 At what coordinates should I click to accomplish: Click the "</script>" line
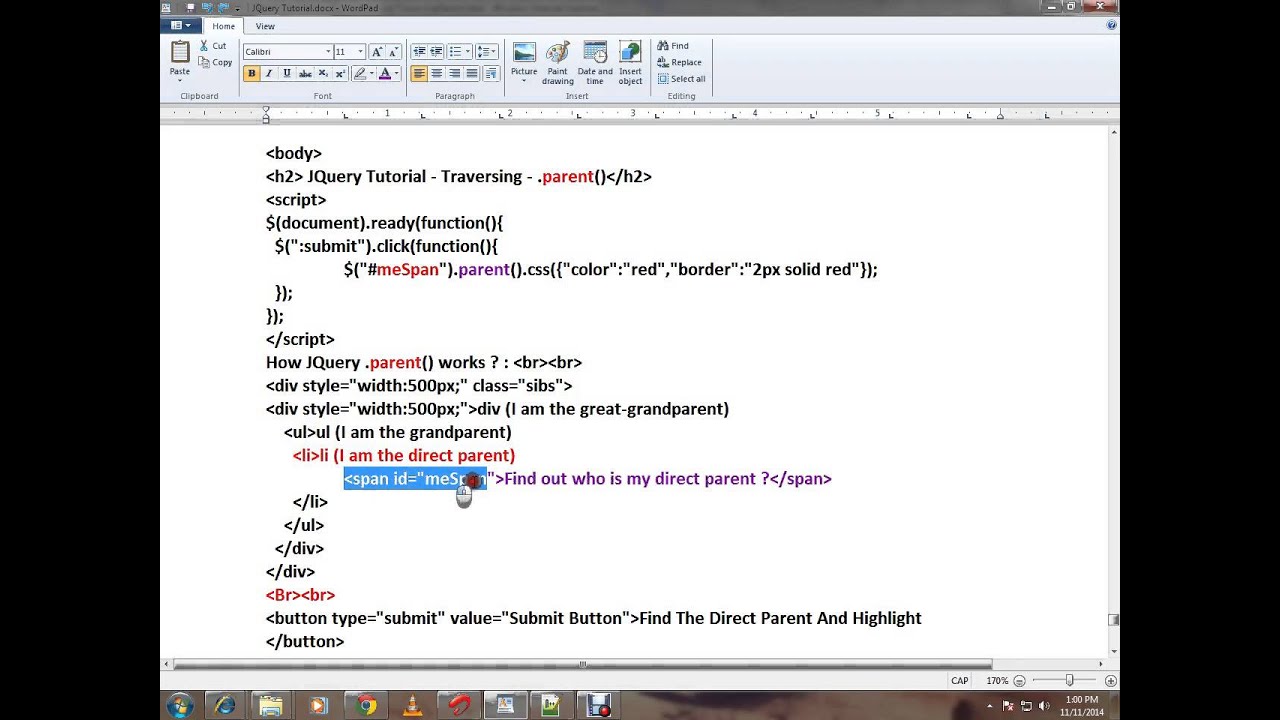pos(300,340)
